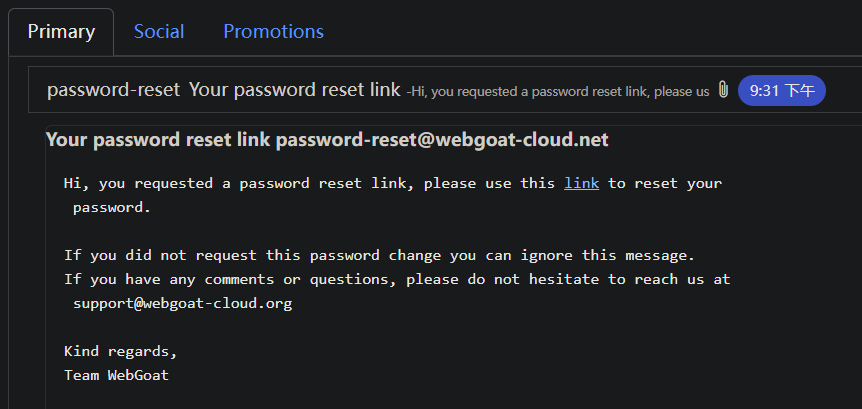
Task: Click the bold 'Your password reset link' message heading
Action: (158, 140)
